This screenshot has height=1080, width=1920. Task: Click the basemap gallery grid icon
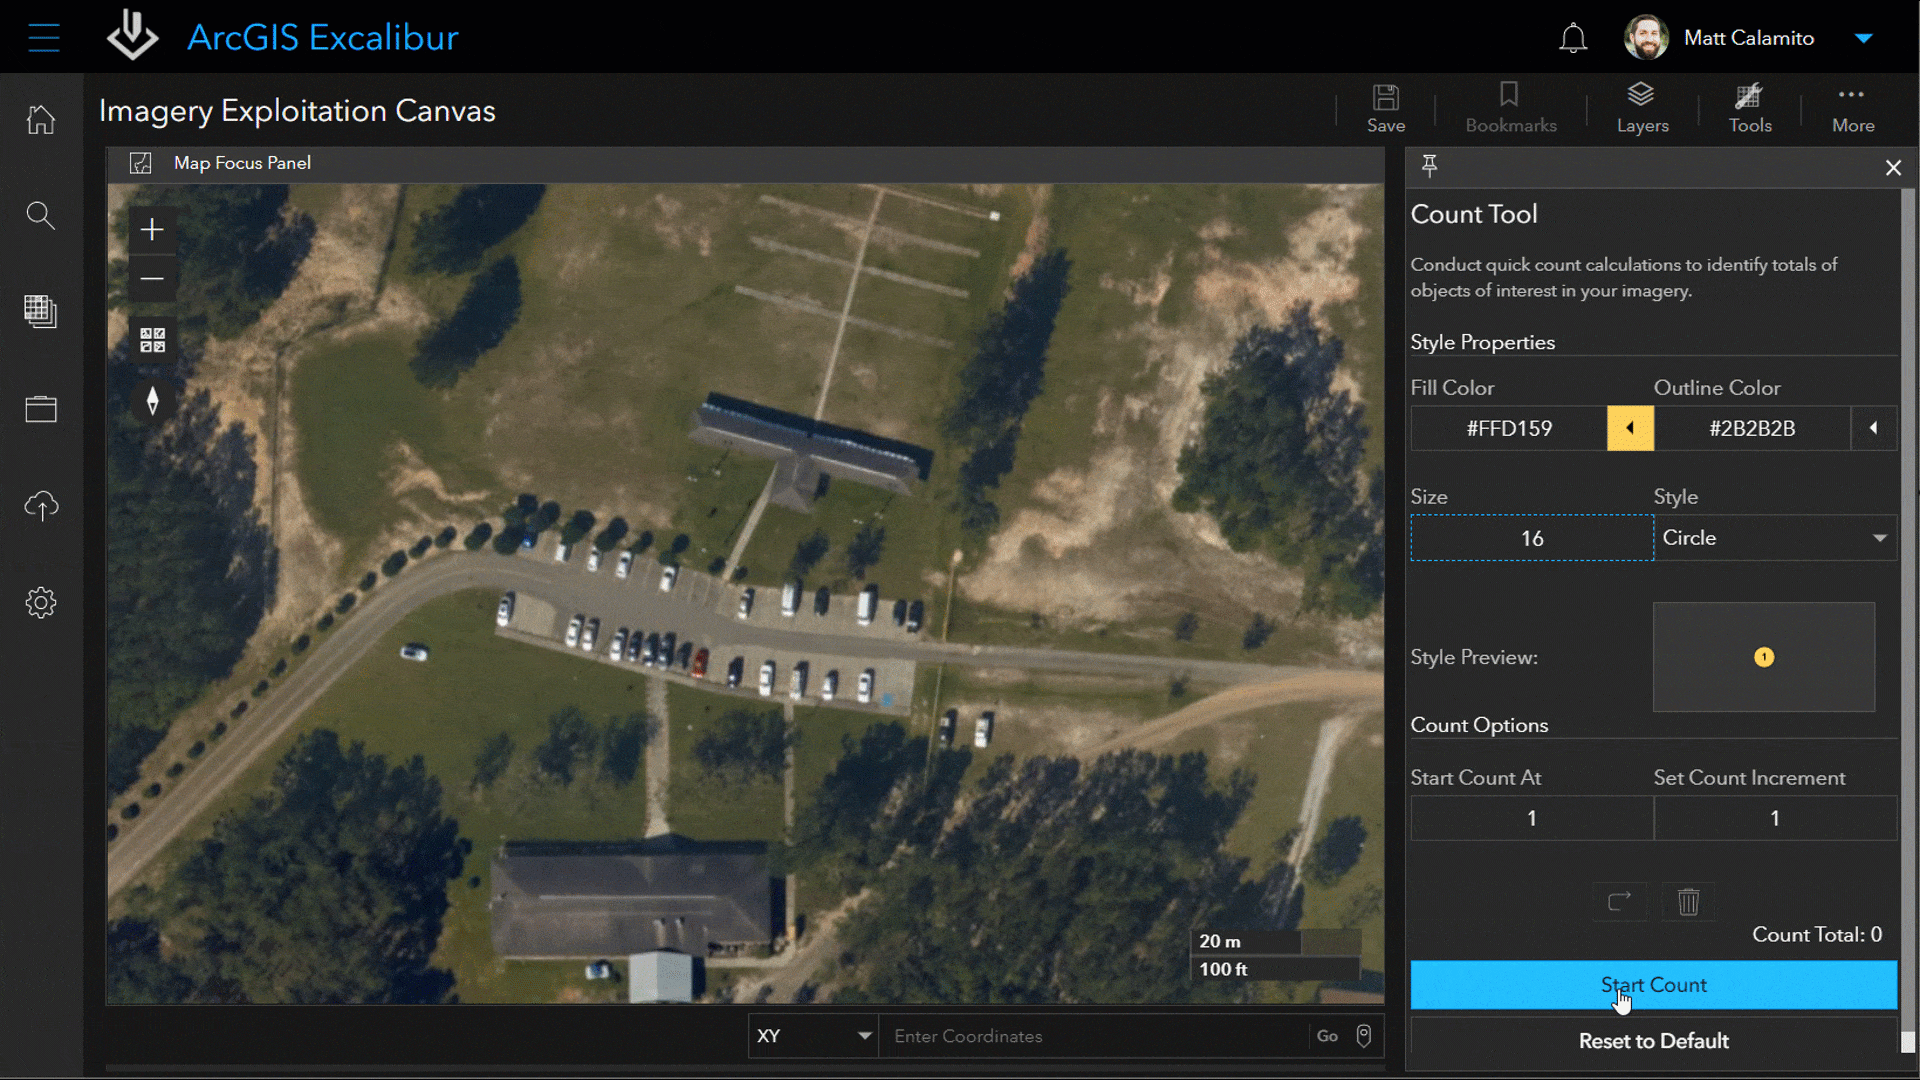pos(152,340)
